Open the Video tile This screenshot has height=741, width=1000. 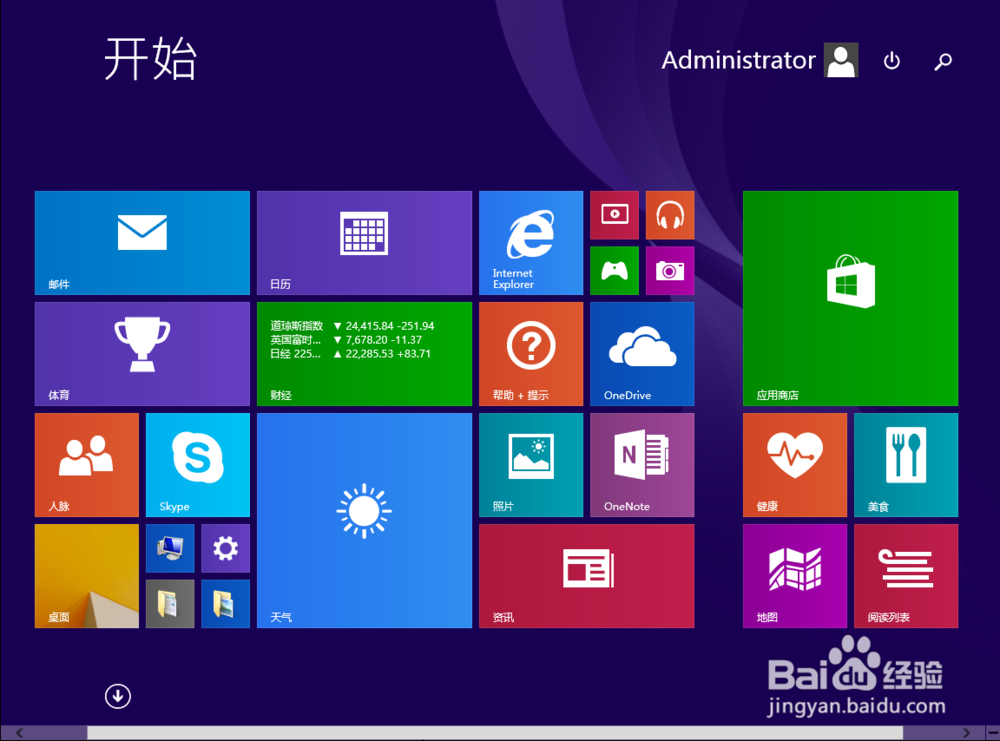[614, 215]
